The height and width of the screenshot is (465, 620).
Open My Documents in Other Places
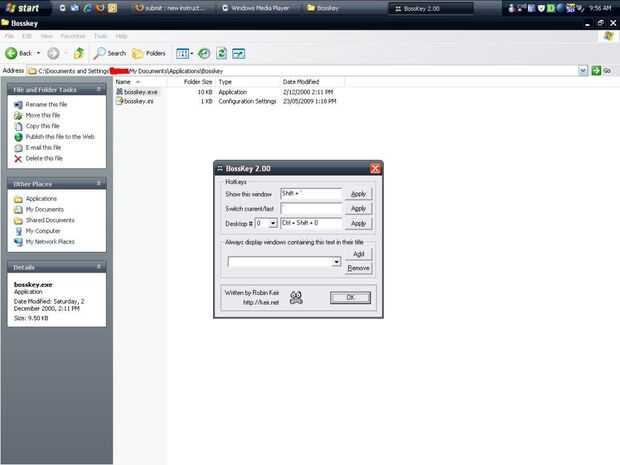pyautogui.click(x=44, y=209)
